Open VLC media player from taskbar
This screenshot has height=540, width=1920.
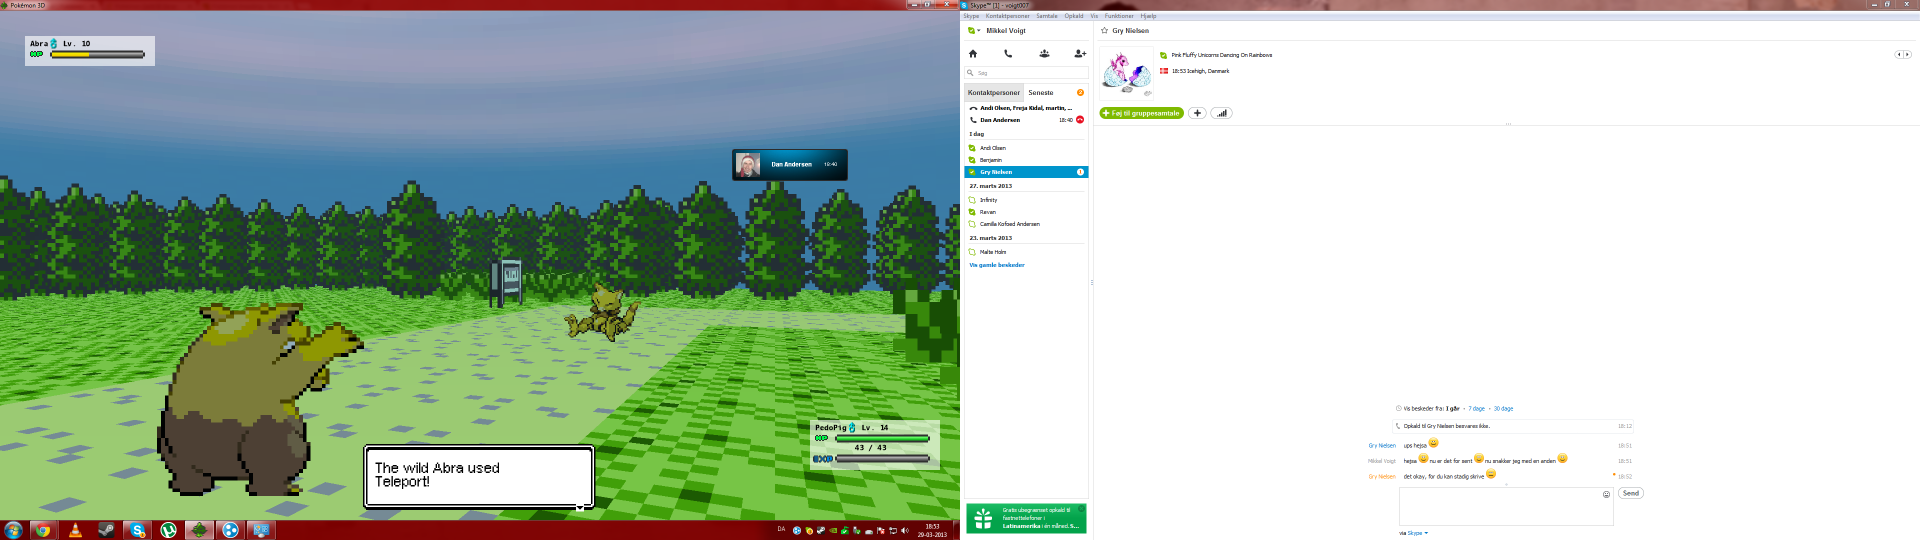(x=75, y=530)
